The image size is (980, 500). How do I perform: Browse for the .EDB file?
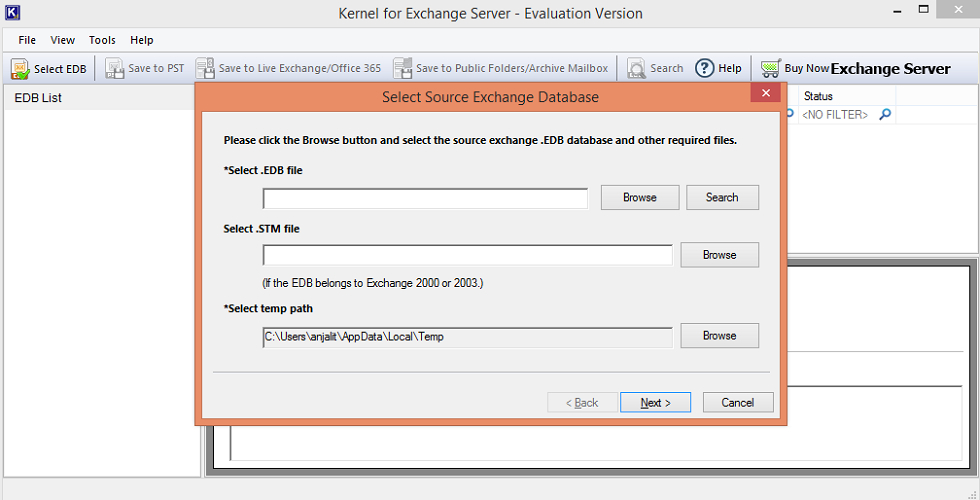(640, 198)
